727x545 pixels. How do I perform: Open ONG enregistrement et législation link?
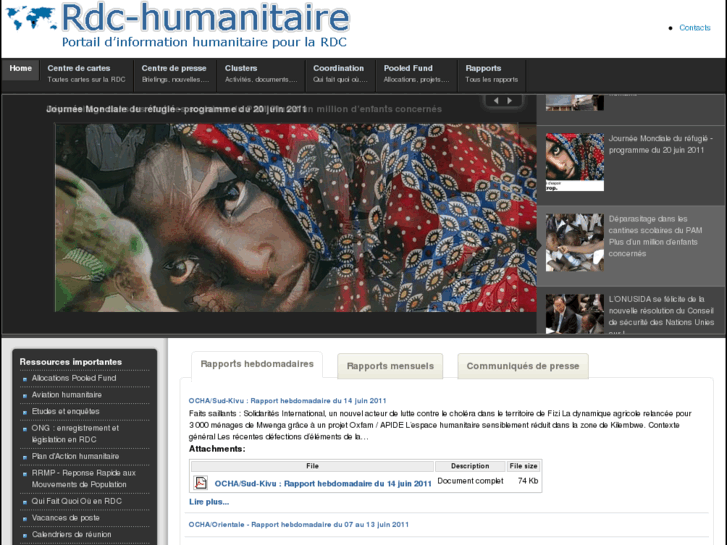(75, 434)
